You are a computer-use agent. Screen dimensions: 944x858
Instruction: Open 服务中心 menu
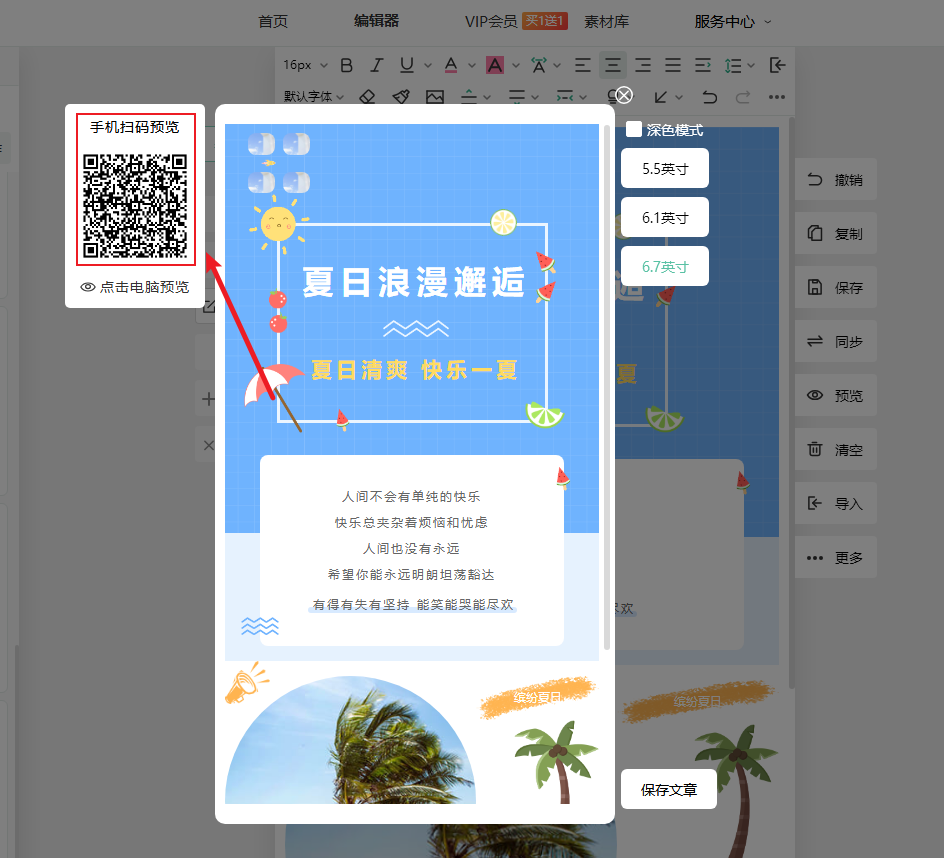(x=724, y=22)
